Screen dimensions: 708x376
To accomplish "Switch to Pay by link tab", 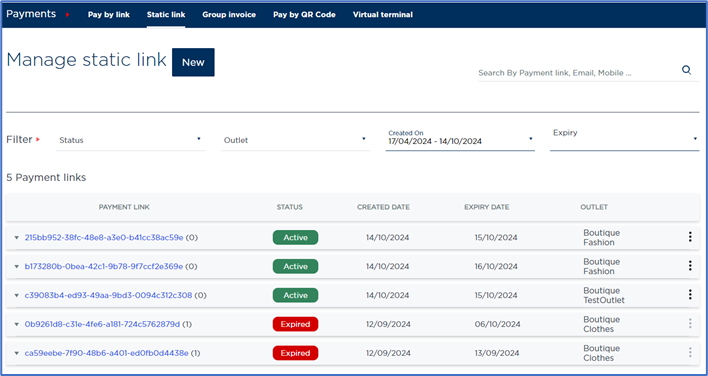I will (109, 14).
